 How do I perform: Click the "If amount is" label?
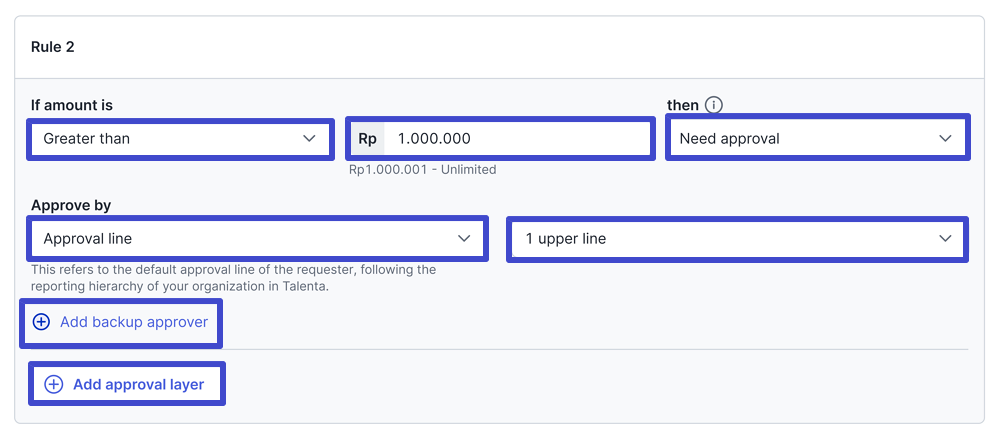point(72,105)
